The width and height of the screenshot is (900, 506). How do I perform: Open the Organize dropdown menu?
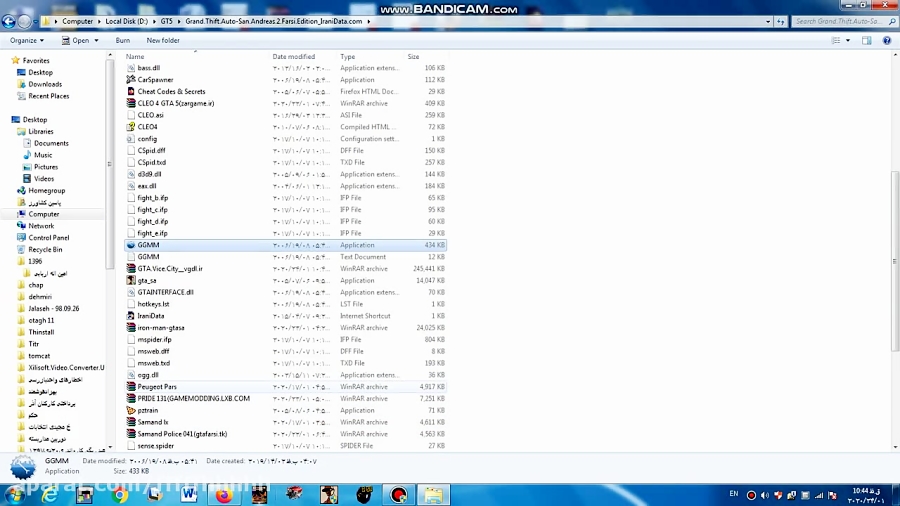[x=26, y=40]
